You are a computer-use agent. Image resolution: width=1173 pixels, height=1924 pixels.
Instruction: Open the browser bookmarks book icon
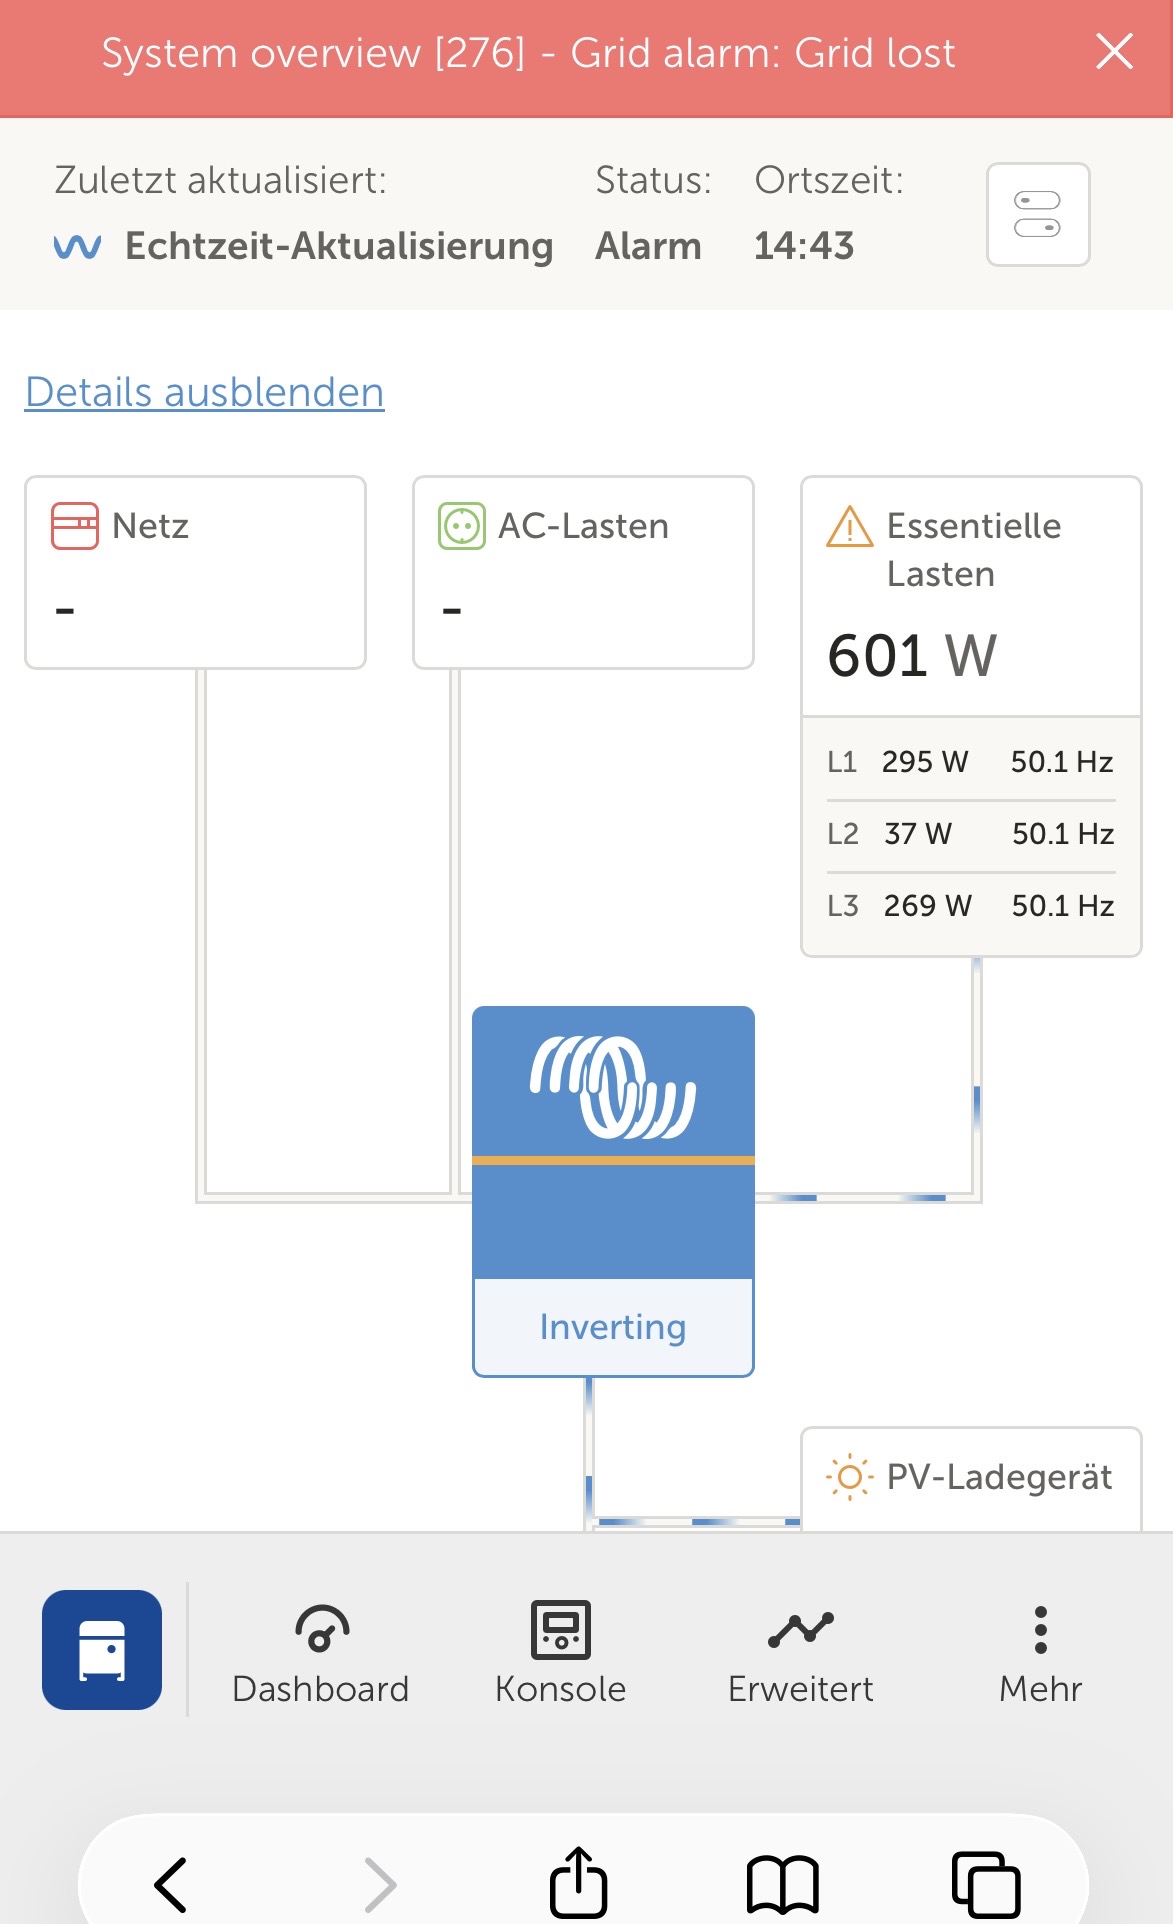coord(783,1884)
